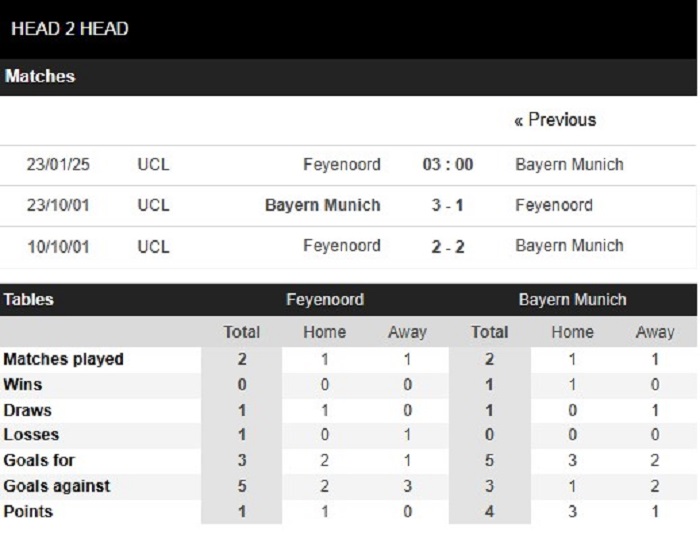Click Feyenoord home team in 10/10/01 row
The width and height of the screenshot is (700, 535).
click(x=342, y=246)
